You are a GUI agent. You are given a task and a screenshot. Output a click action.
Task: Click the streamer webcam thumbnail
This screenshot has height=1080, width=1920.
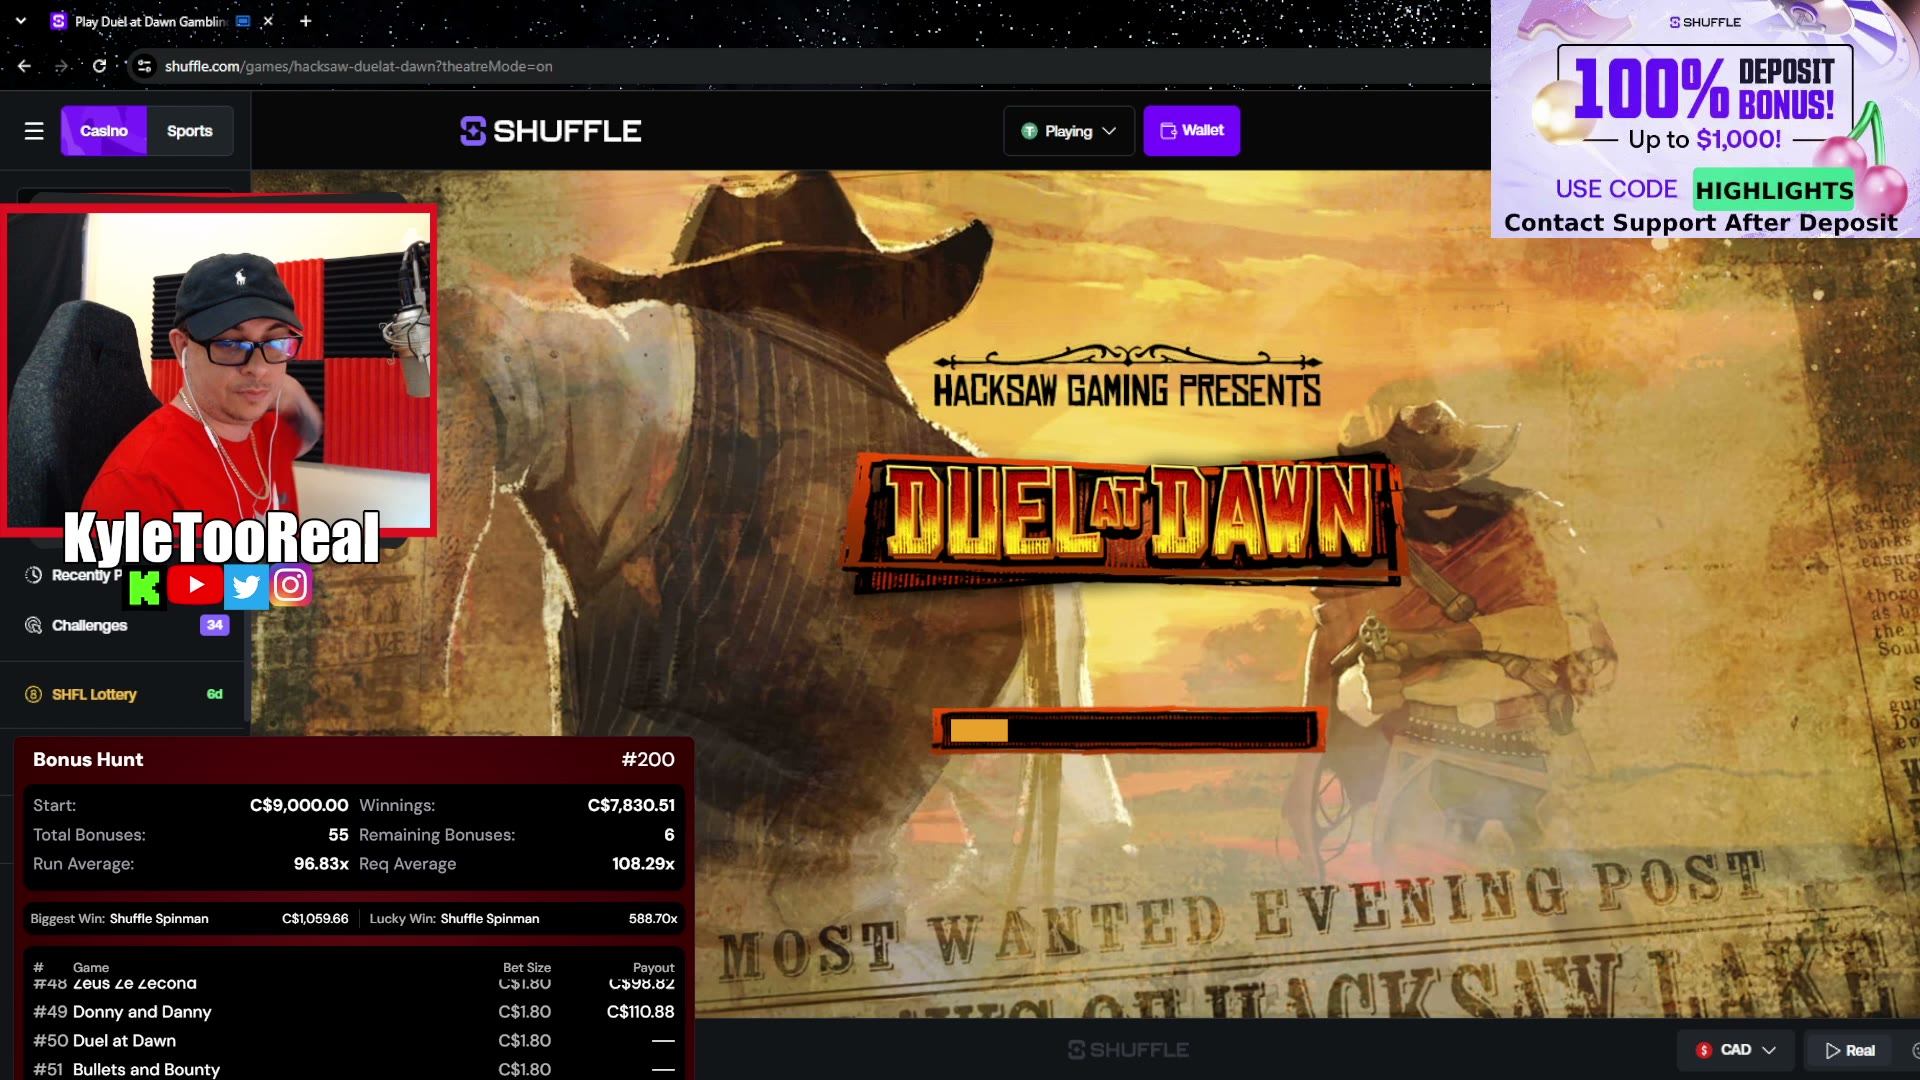point(219,368)
